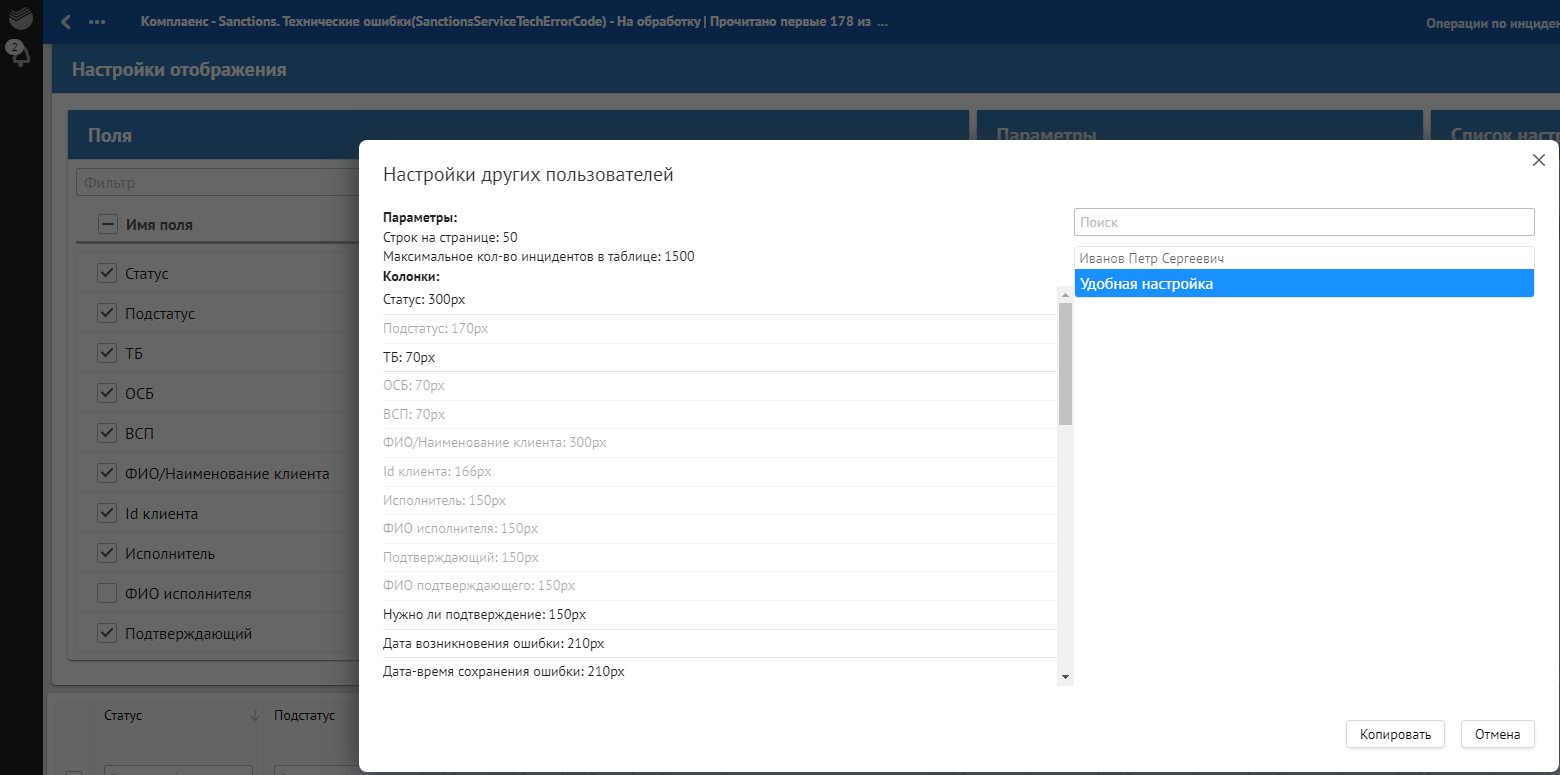Toggle the Имя поля select-all checkbox
The height and width of the screenshot is (775, 1560).
(x=107, y=225)
